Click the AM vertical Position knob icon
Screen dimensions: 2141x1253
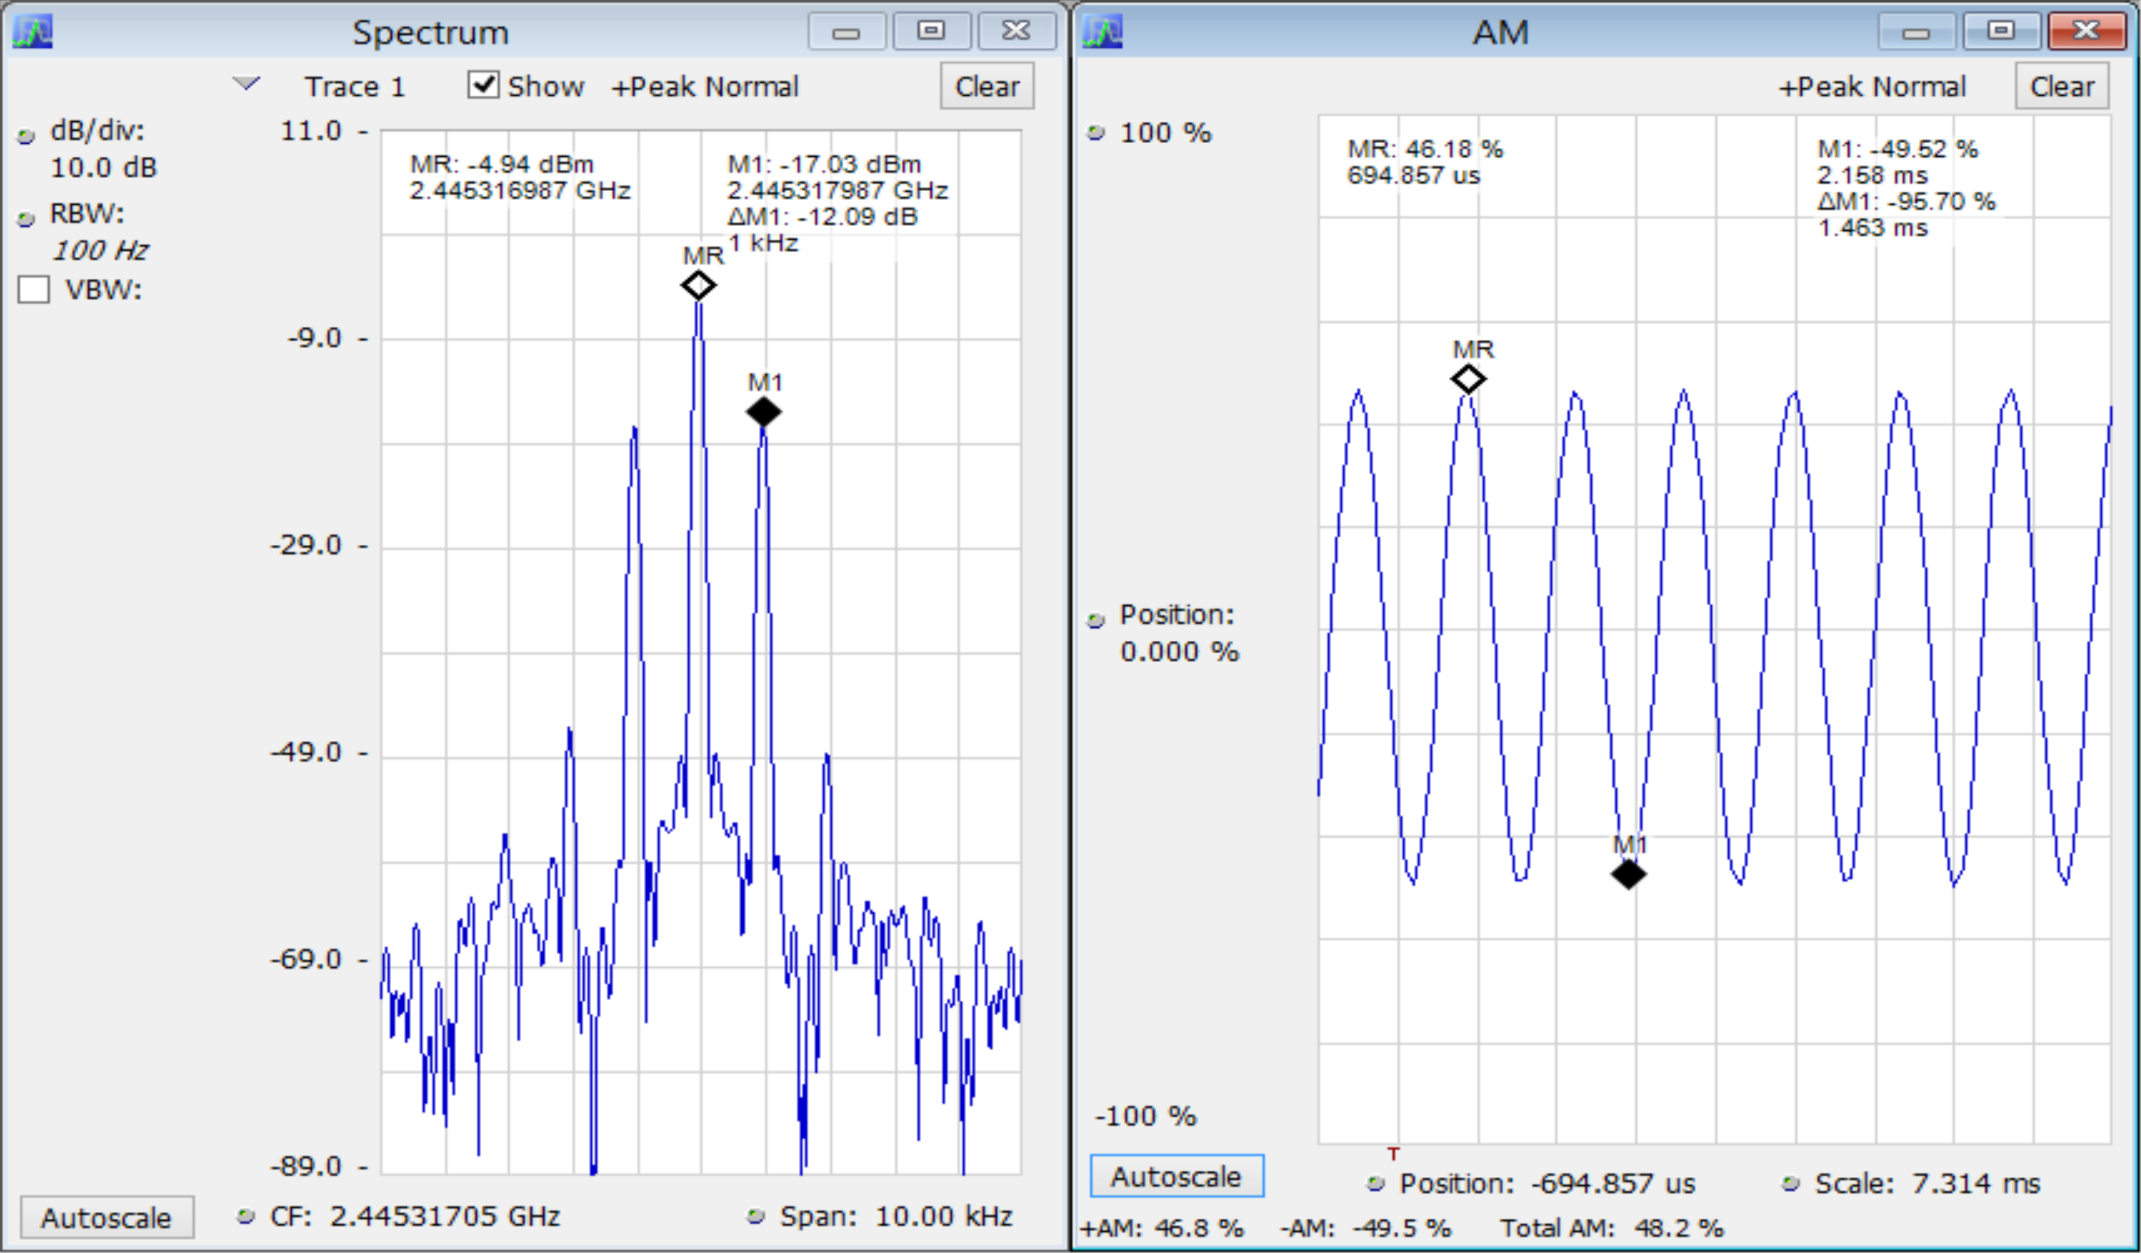tap(1096, 620)
